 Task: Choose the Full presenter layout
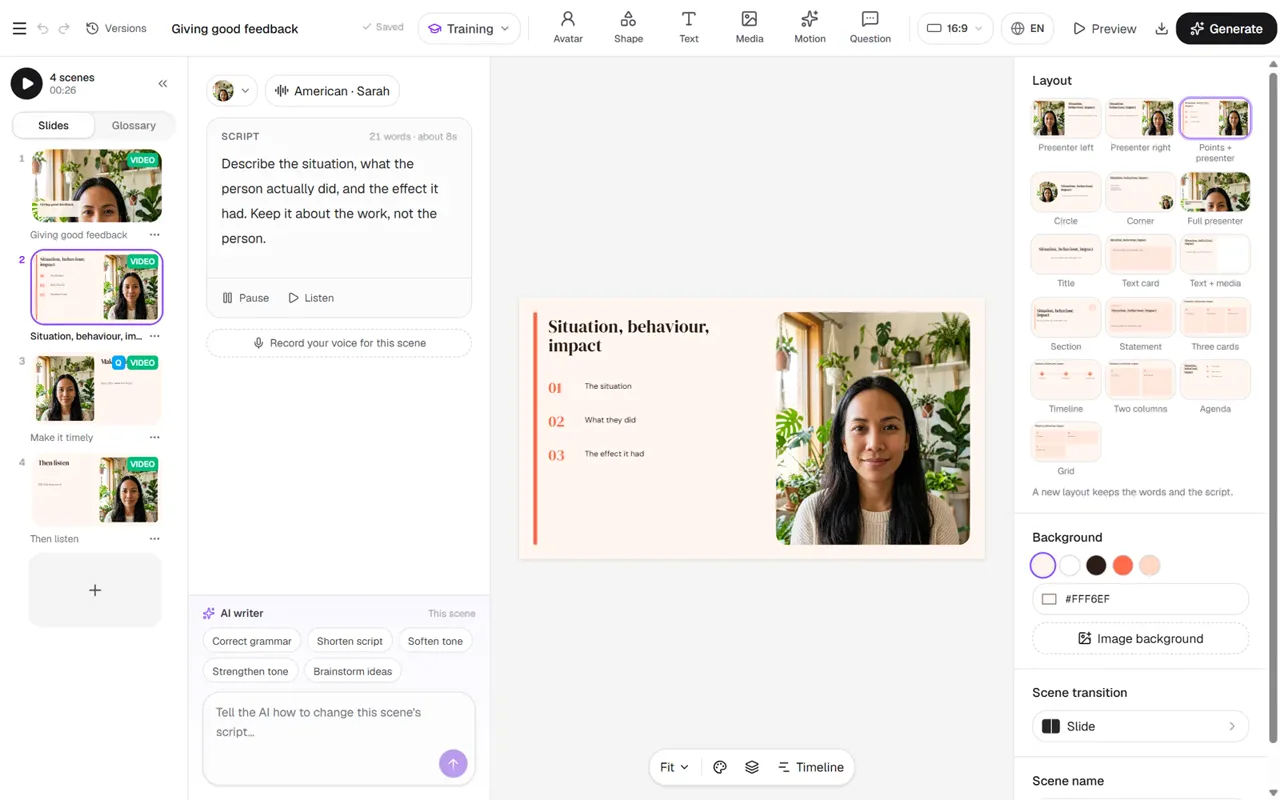click(x=1215, y=198)
